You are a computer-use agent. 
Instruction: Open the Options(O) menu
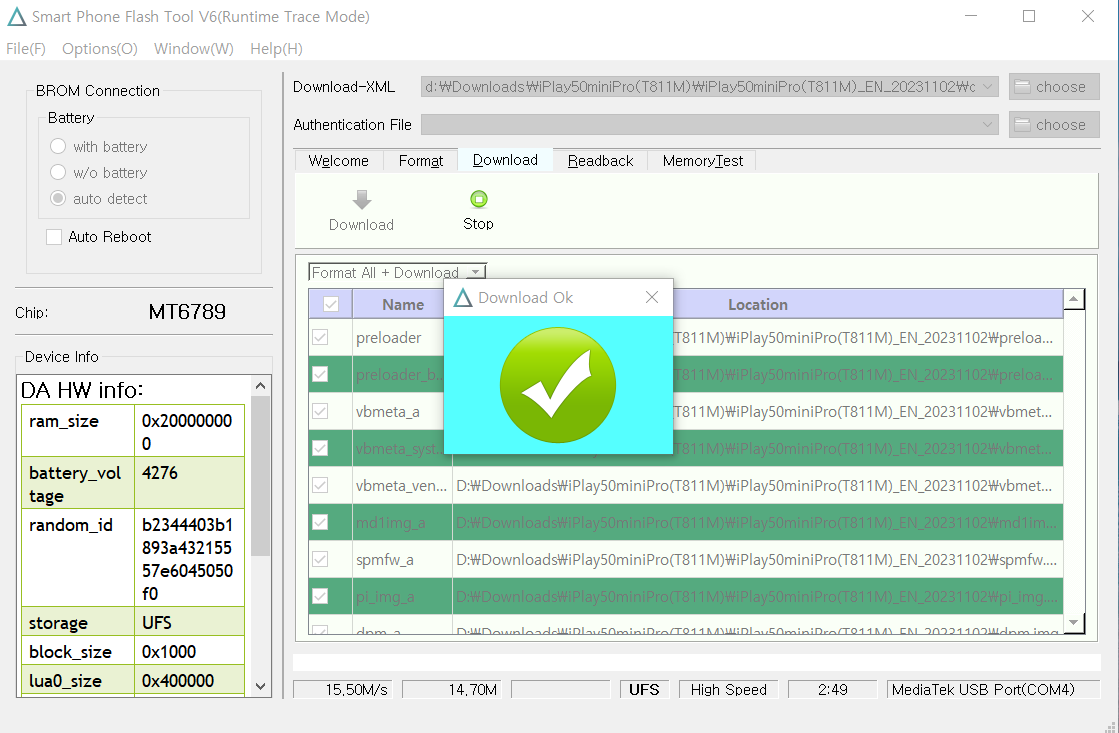[x=100, y=49]
